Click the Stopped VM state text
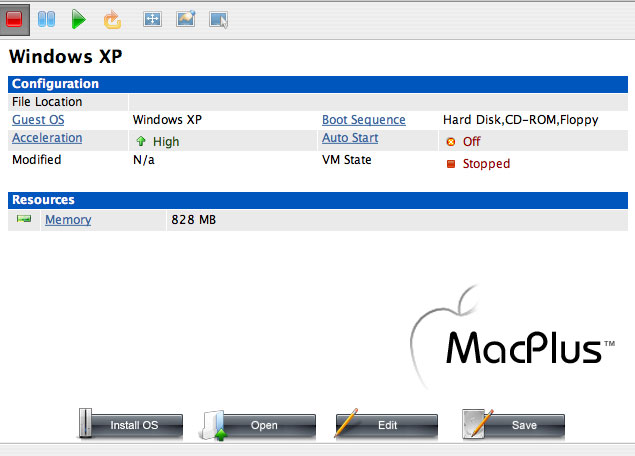 tap(486, 164)
